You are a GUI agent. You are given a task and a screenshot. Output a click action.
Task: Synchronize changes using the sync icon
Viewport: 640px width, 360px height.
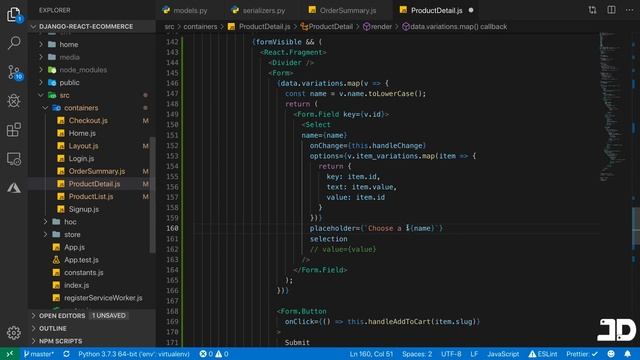(66, 354)
